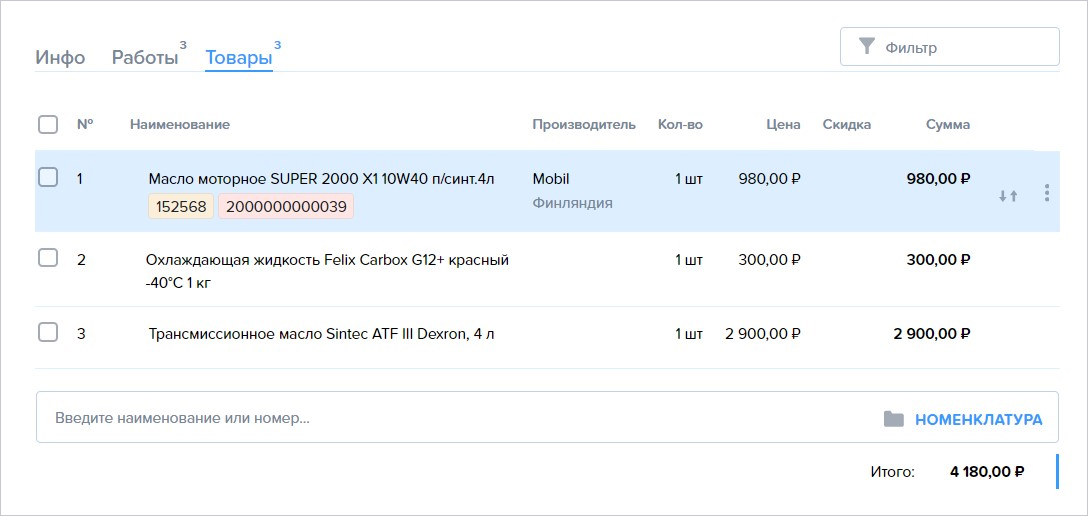Click the Наименование column header
This screenshot has width=1088, height=516.
(x=180, y=125)
